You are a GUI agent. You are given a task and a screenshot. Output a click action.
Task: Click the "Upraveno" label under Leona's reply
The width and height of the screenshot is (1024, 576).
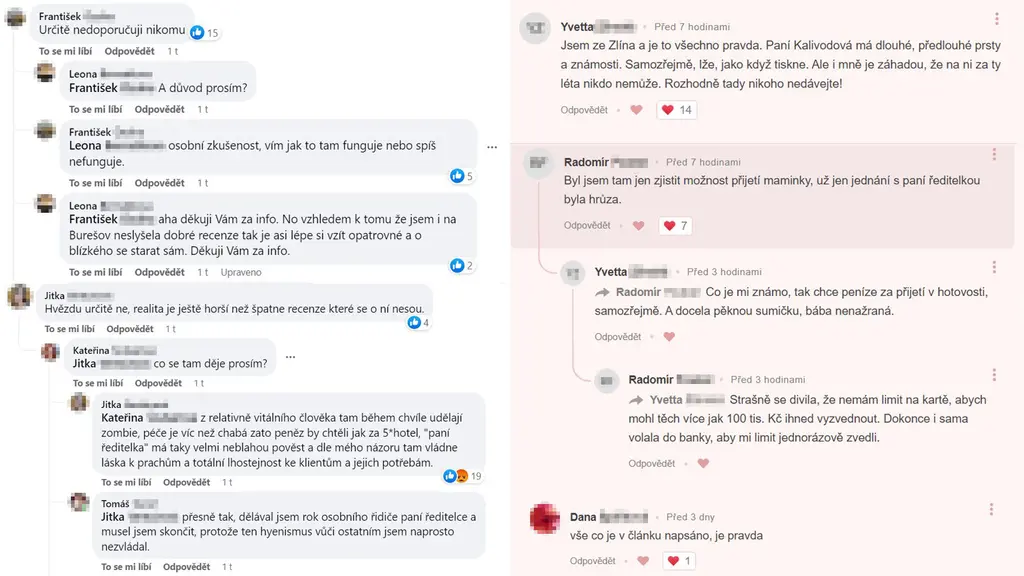coord(241,272)
